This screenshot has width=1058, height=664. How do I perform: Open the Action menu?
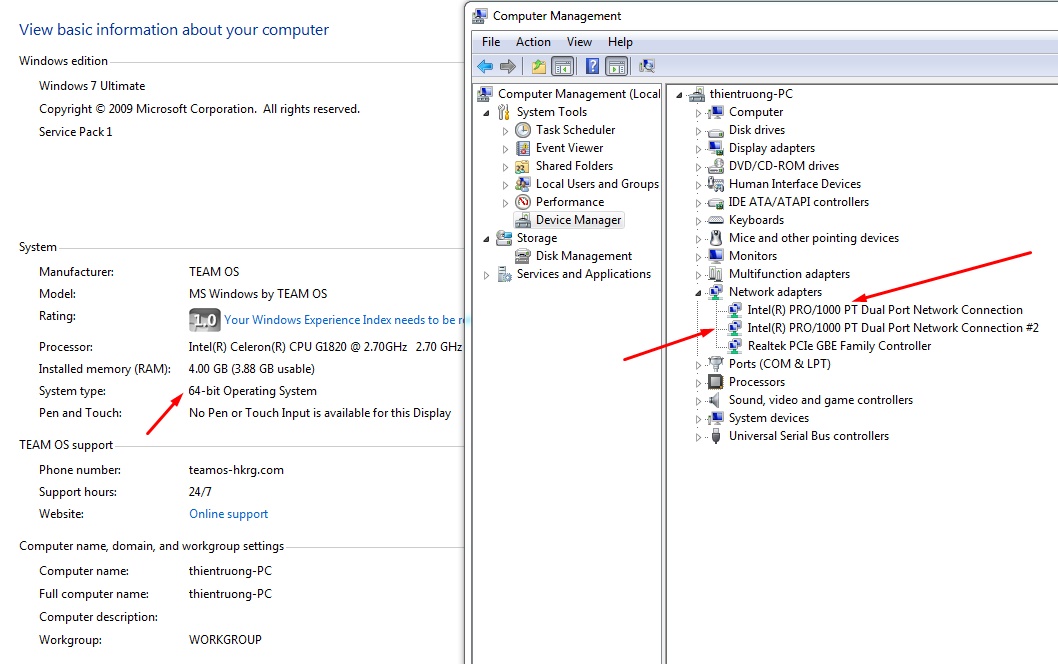[533, 42]
